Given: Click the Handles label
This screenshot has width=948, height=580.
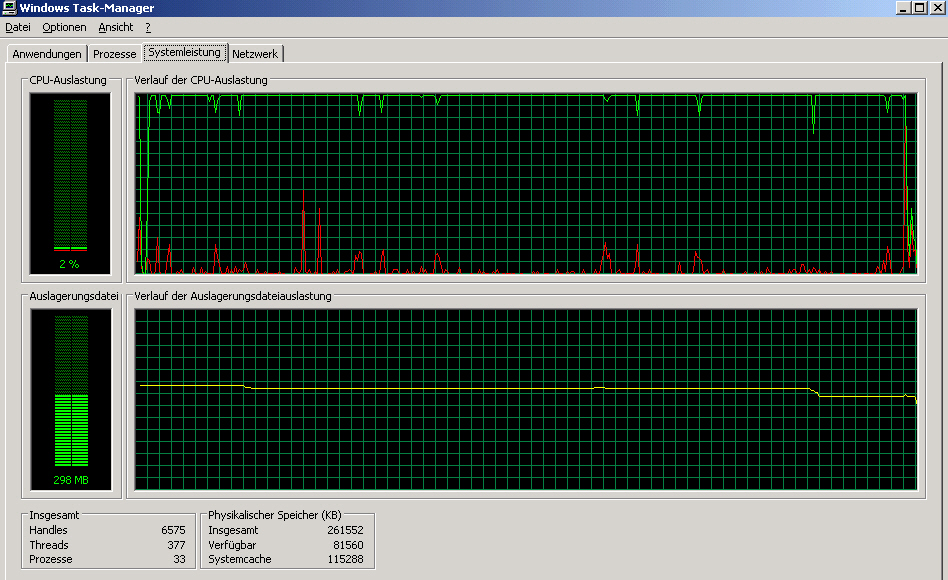Looking at the screenshot, I should coord(48,530).
